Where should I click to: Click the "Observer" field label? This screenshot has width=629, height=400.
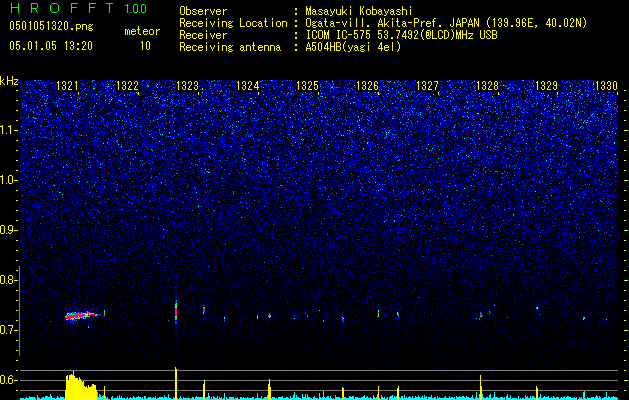[x=203, y=11]
